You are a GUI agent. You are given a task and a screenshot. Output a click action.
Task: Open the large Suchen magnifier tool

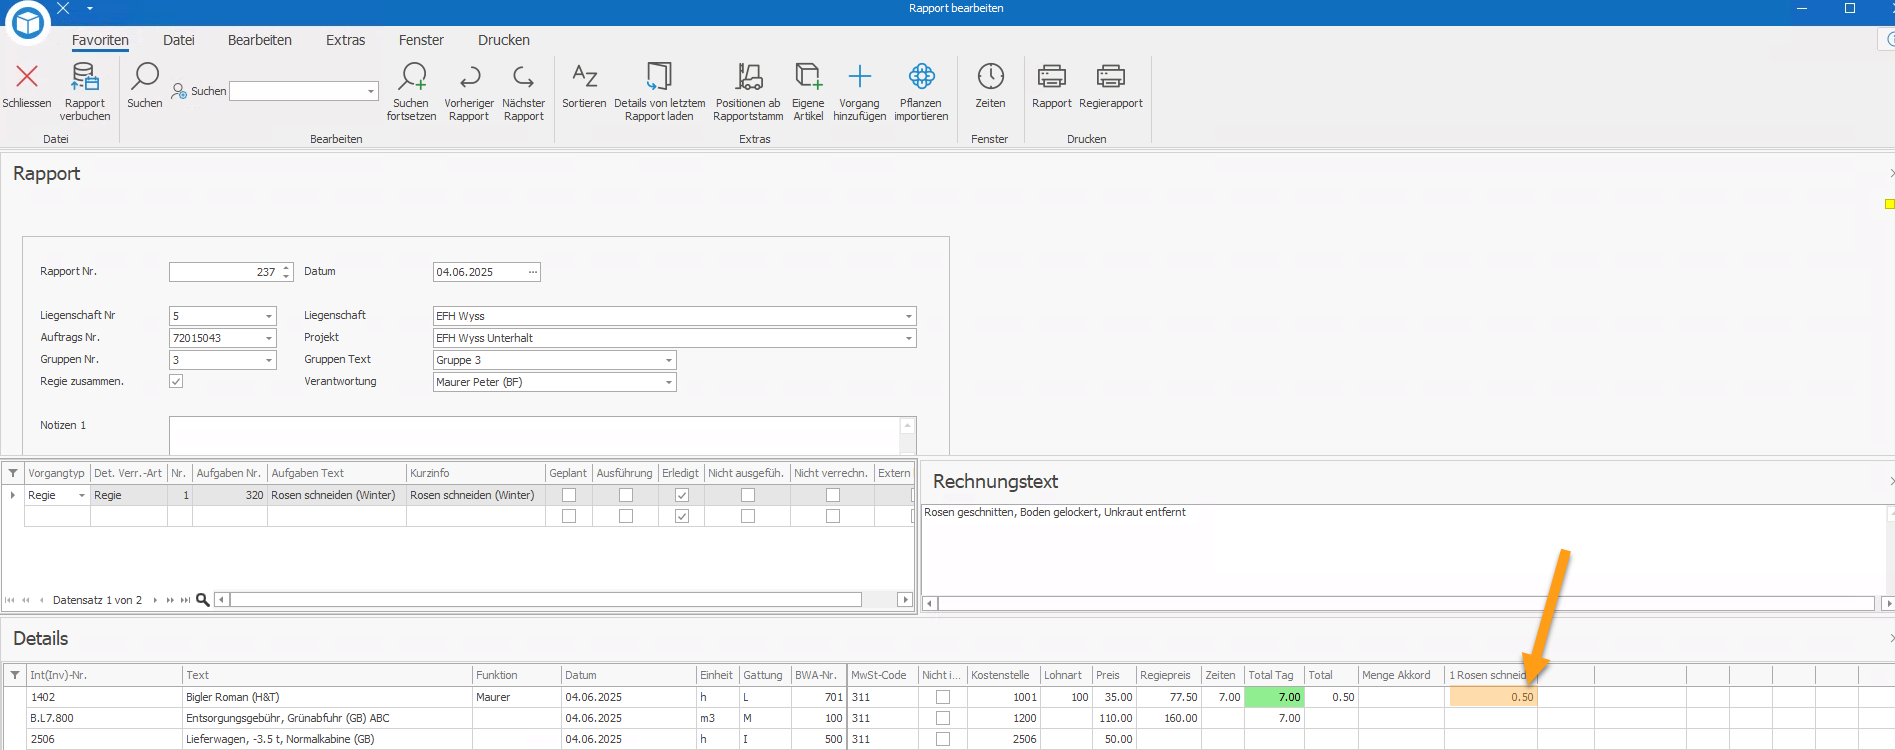point(145,76)
